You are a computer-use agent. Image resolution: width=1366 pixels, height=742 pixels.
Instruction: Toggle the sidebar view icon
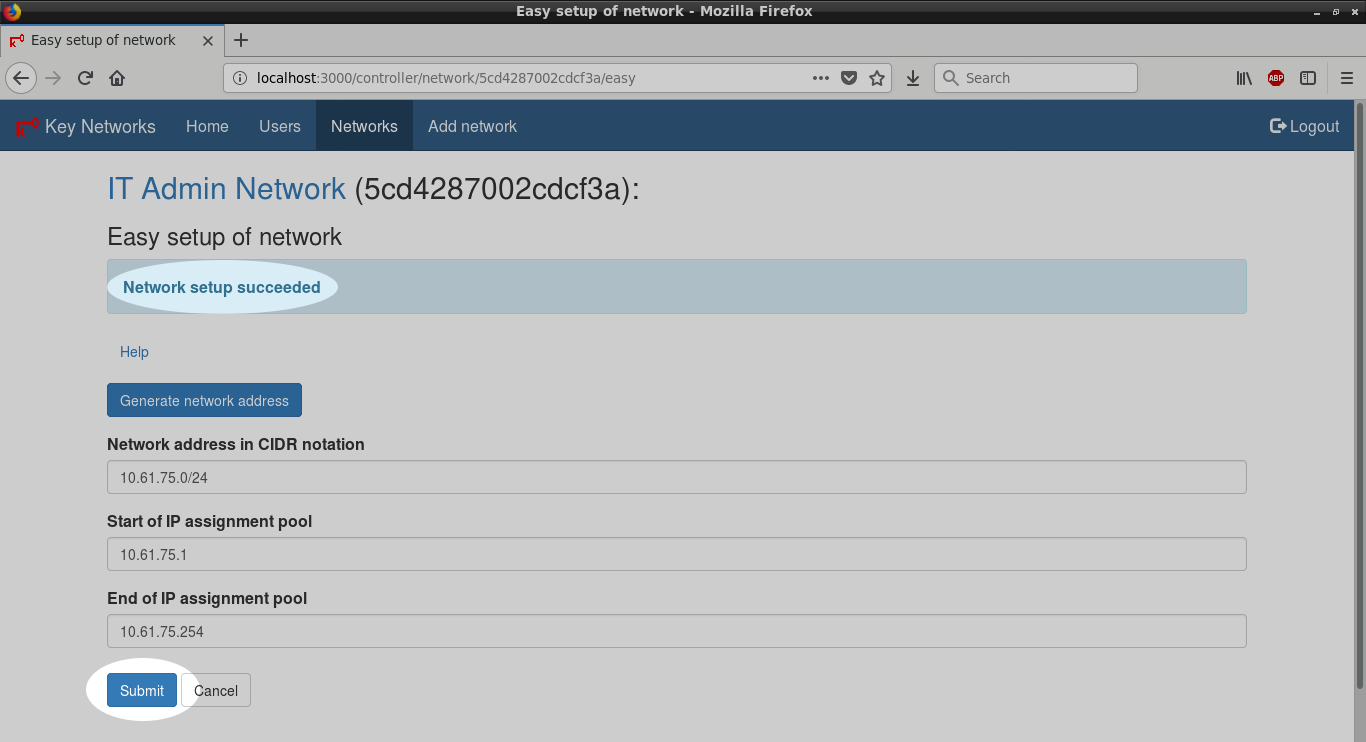(1307, 78)
